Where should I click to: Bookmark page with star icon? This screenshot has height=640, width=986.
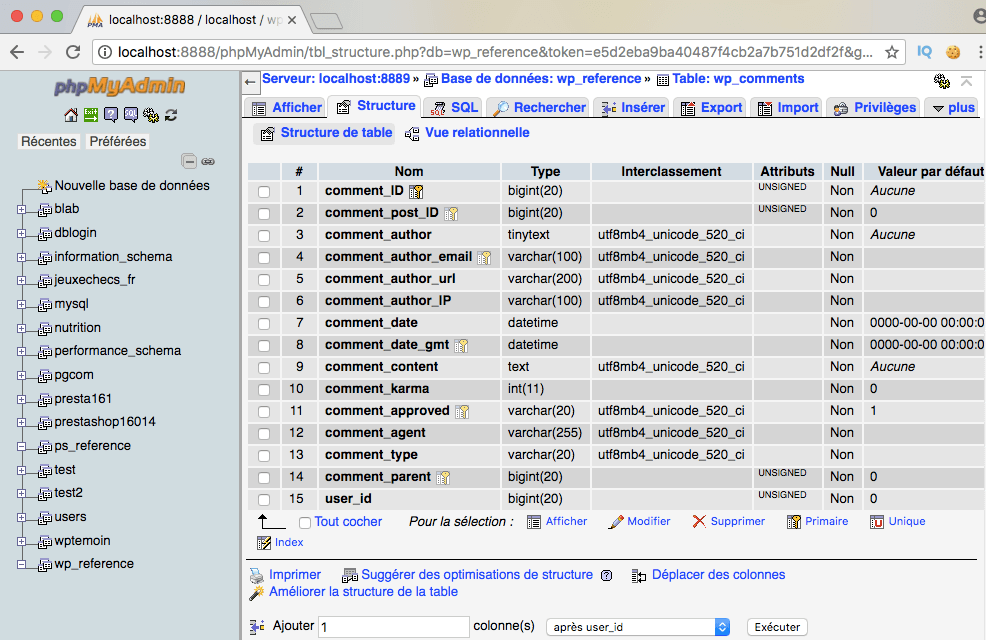tap(892, 52)
